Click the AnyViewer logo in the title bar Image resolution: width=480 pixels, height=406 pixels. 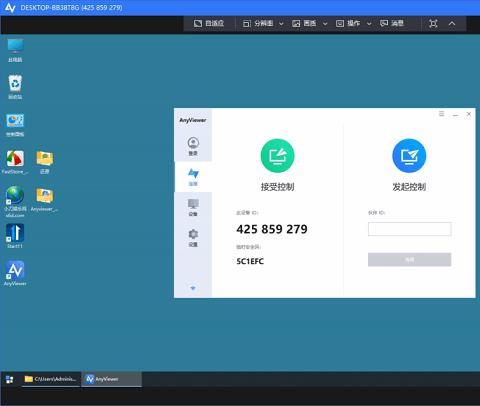(x=10, y=7)
